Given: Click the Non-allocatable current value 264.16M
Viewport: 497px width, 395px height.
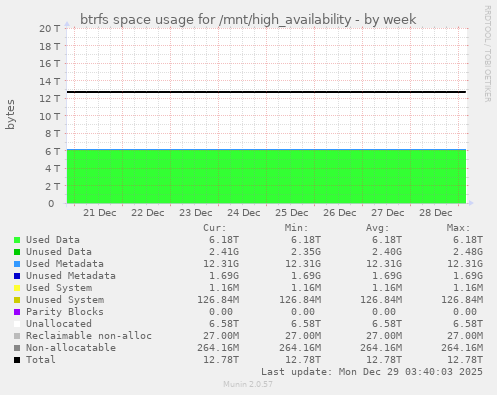Looking at the screenshot, I should tap(218, 348).
